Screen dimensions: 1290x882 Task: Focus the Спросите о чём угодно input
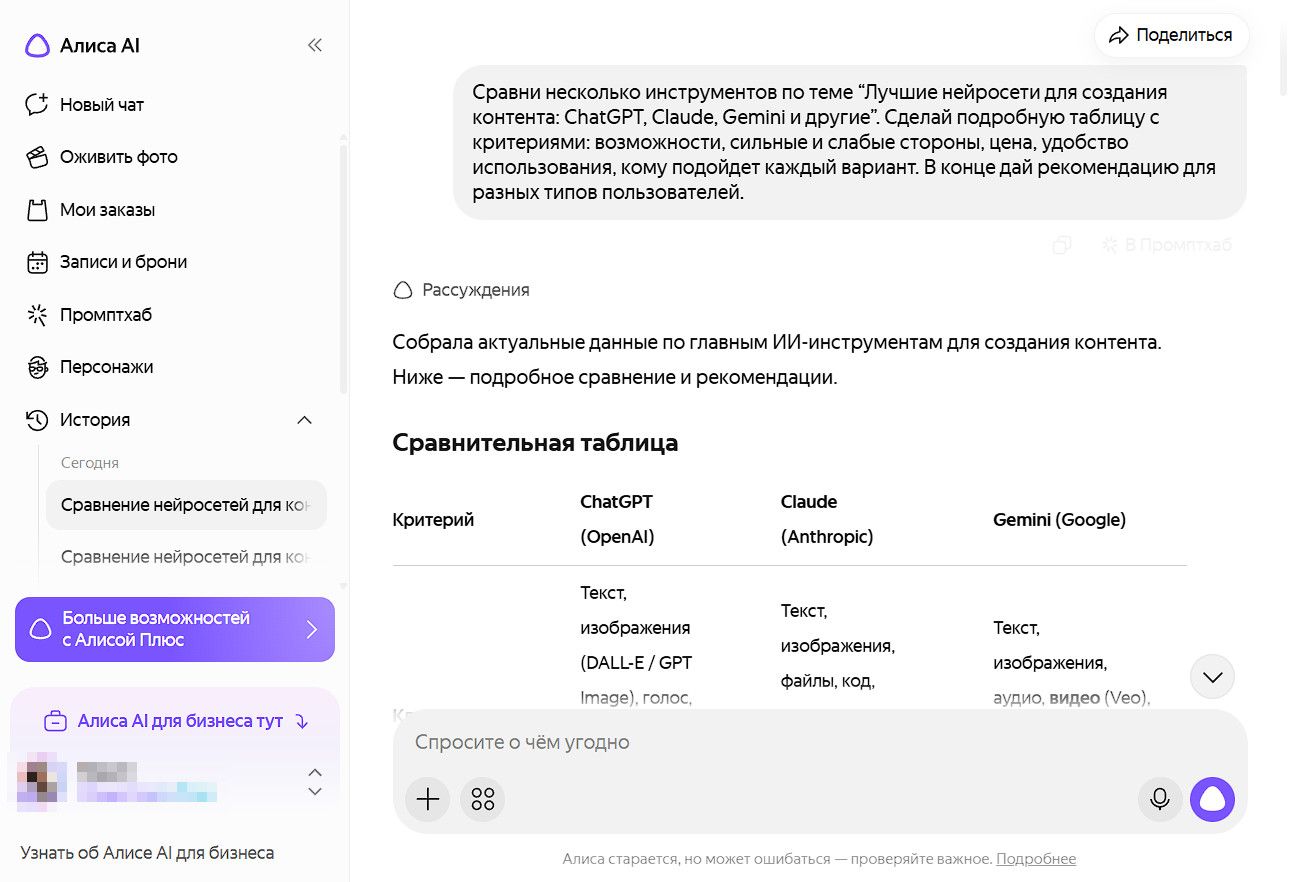[820, 742]
